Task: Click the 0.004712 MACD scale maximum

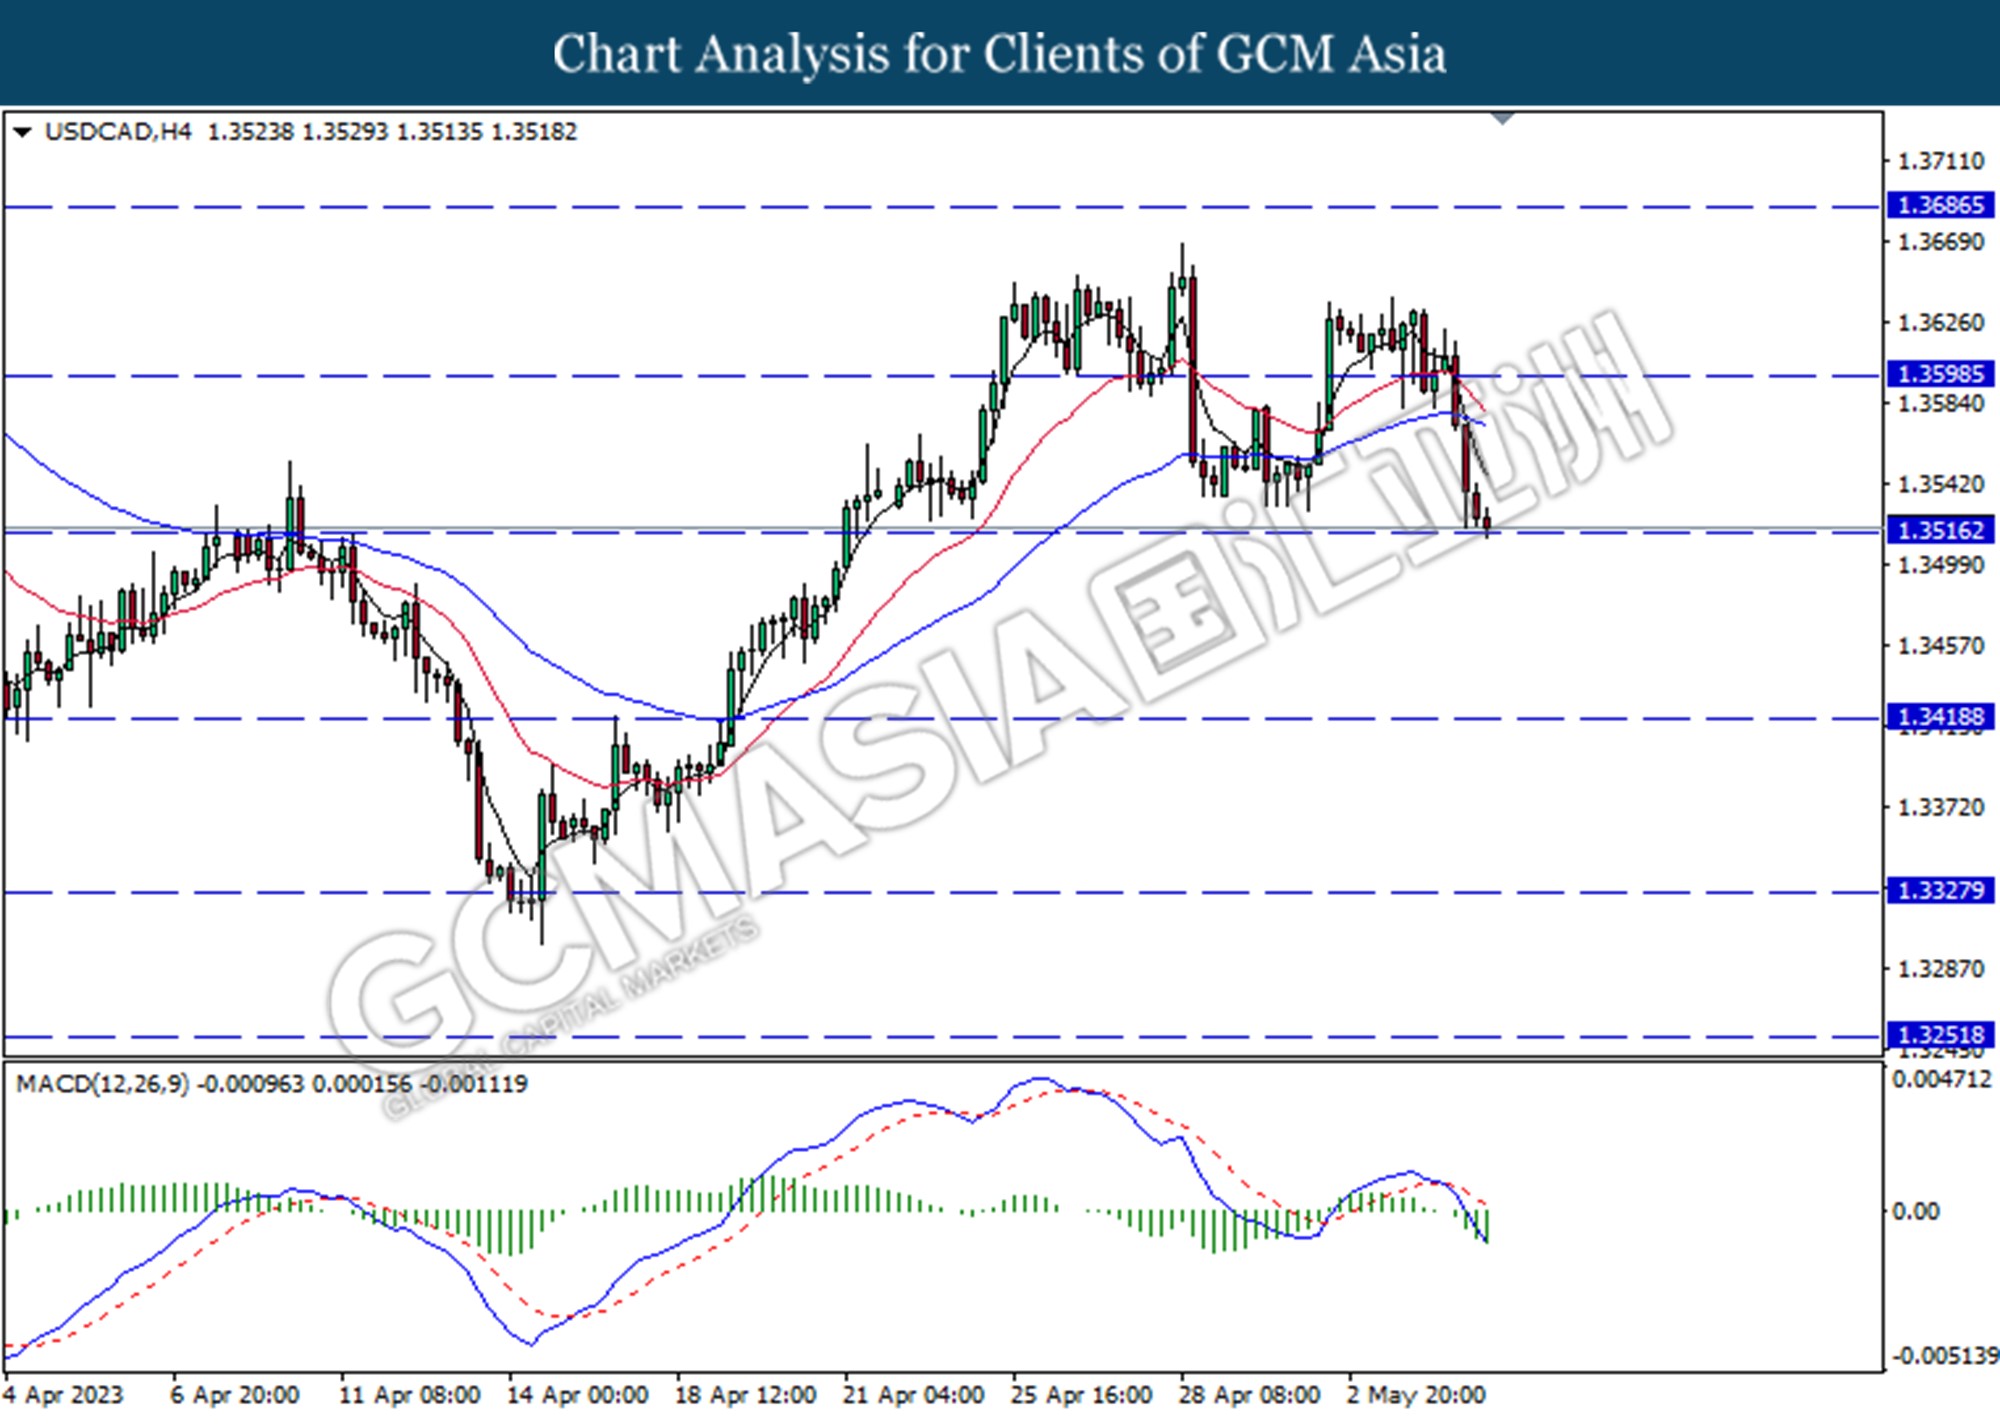Action: 1940,1080
